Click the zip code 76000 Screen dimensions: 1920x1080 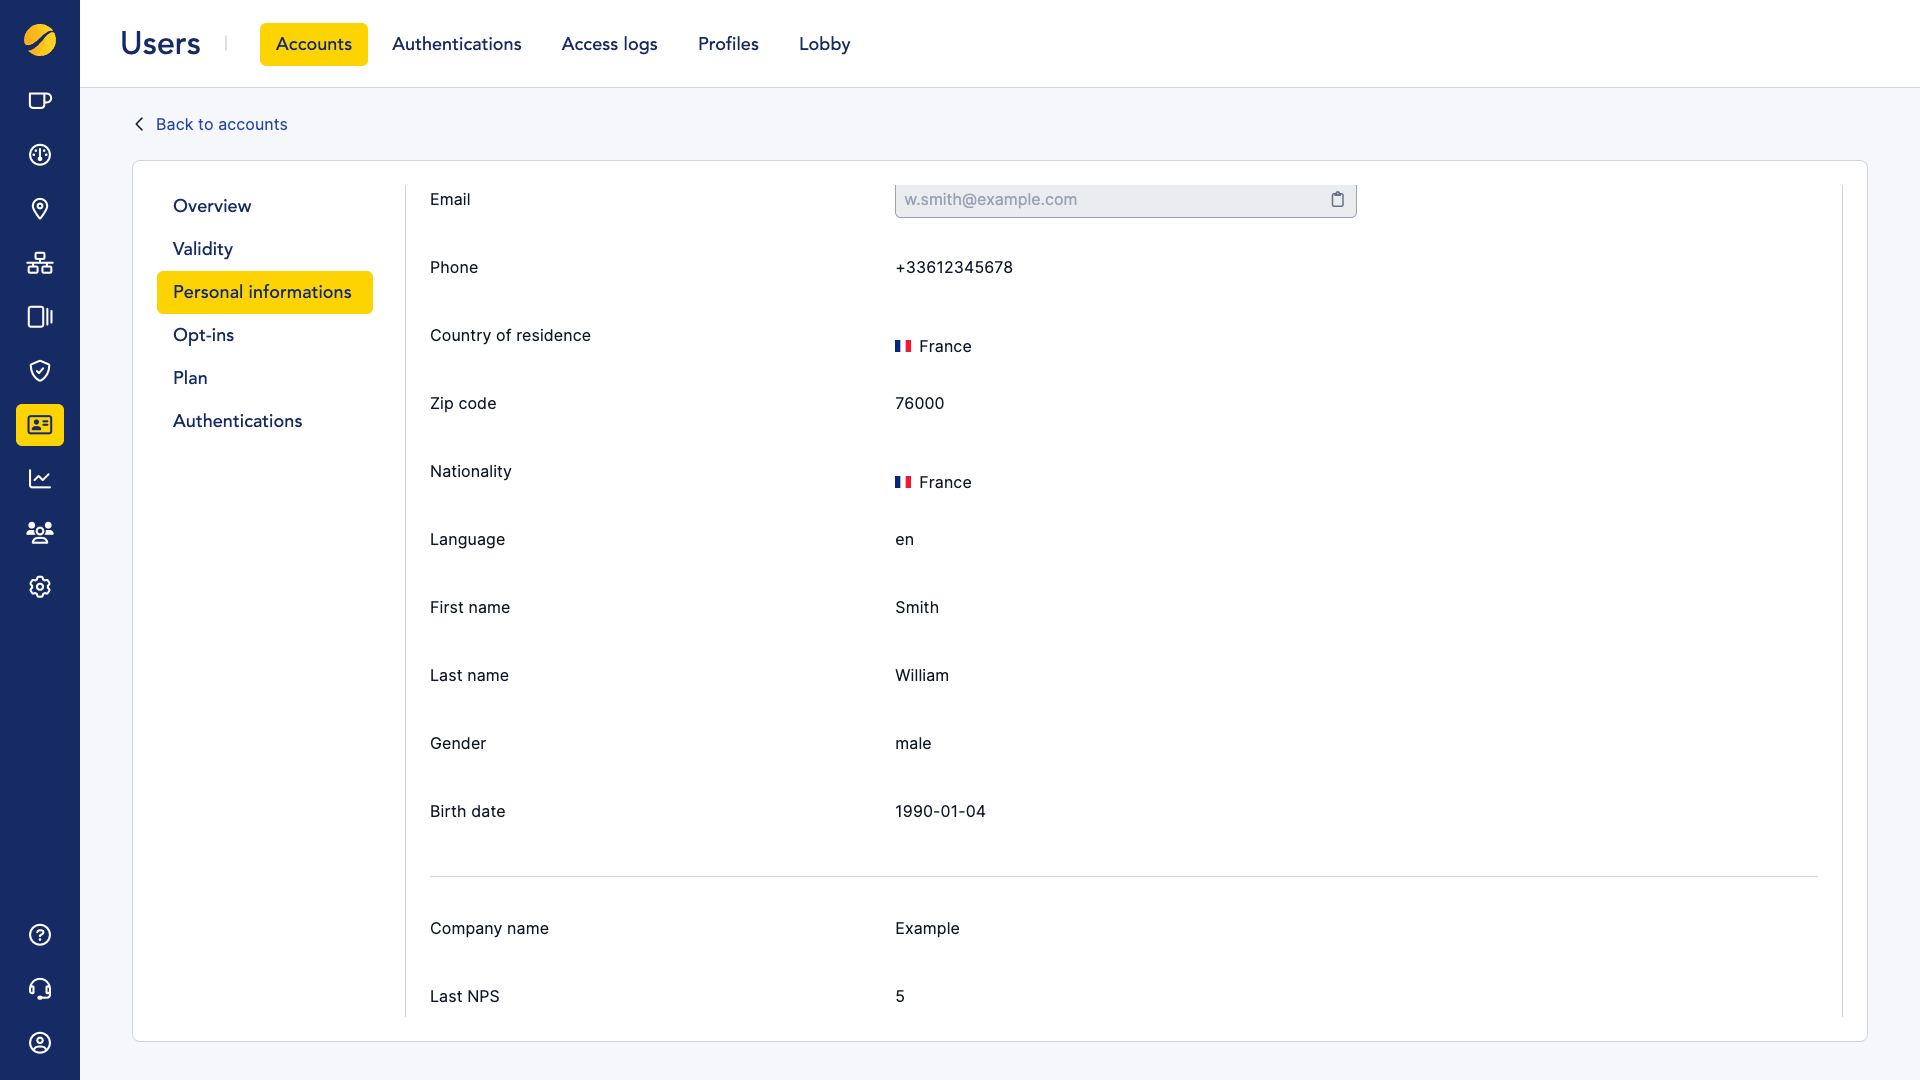(x=920, y=403)
